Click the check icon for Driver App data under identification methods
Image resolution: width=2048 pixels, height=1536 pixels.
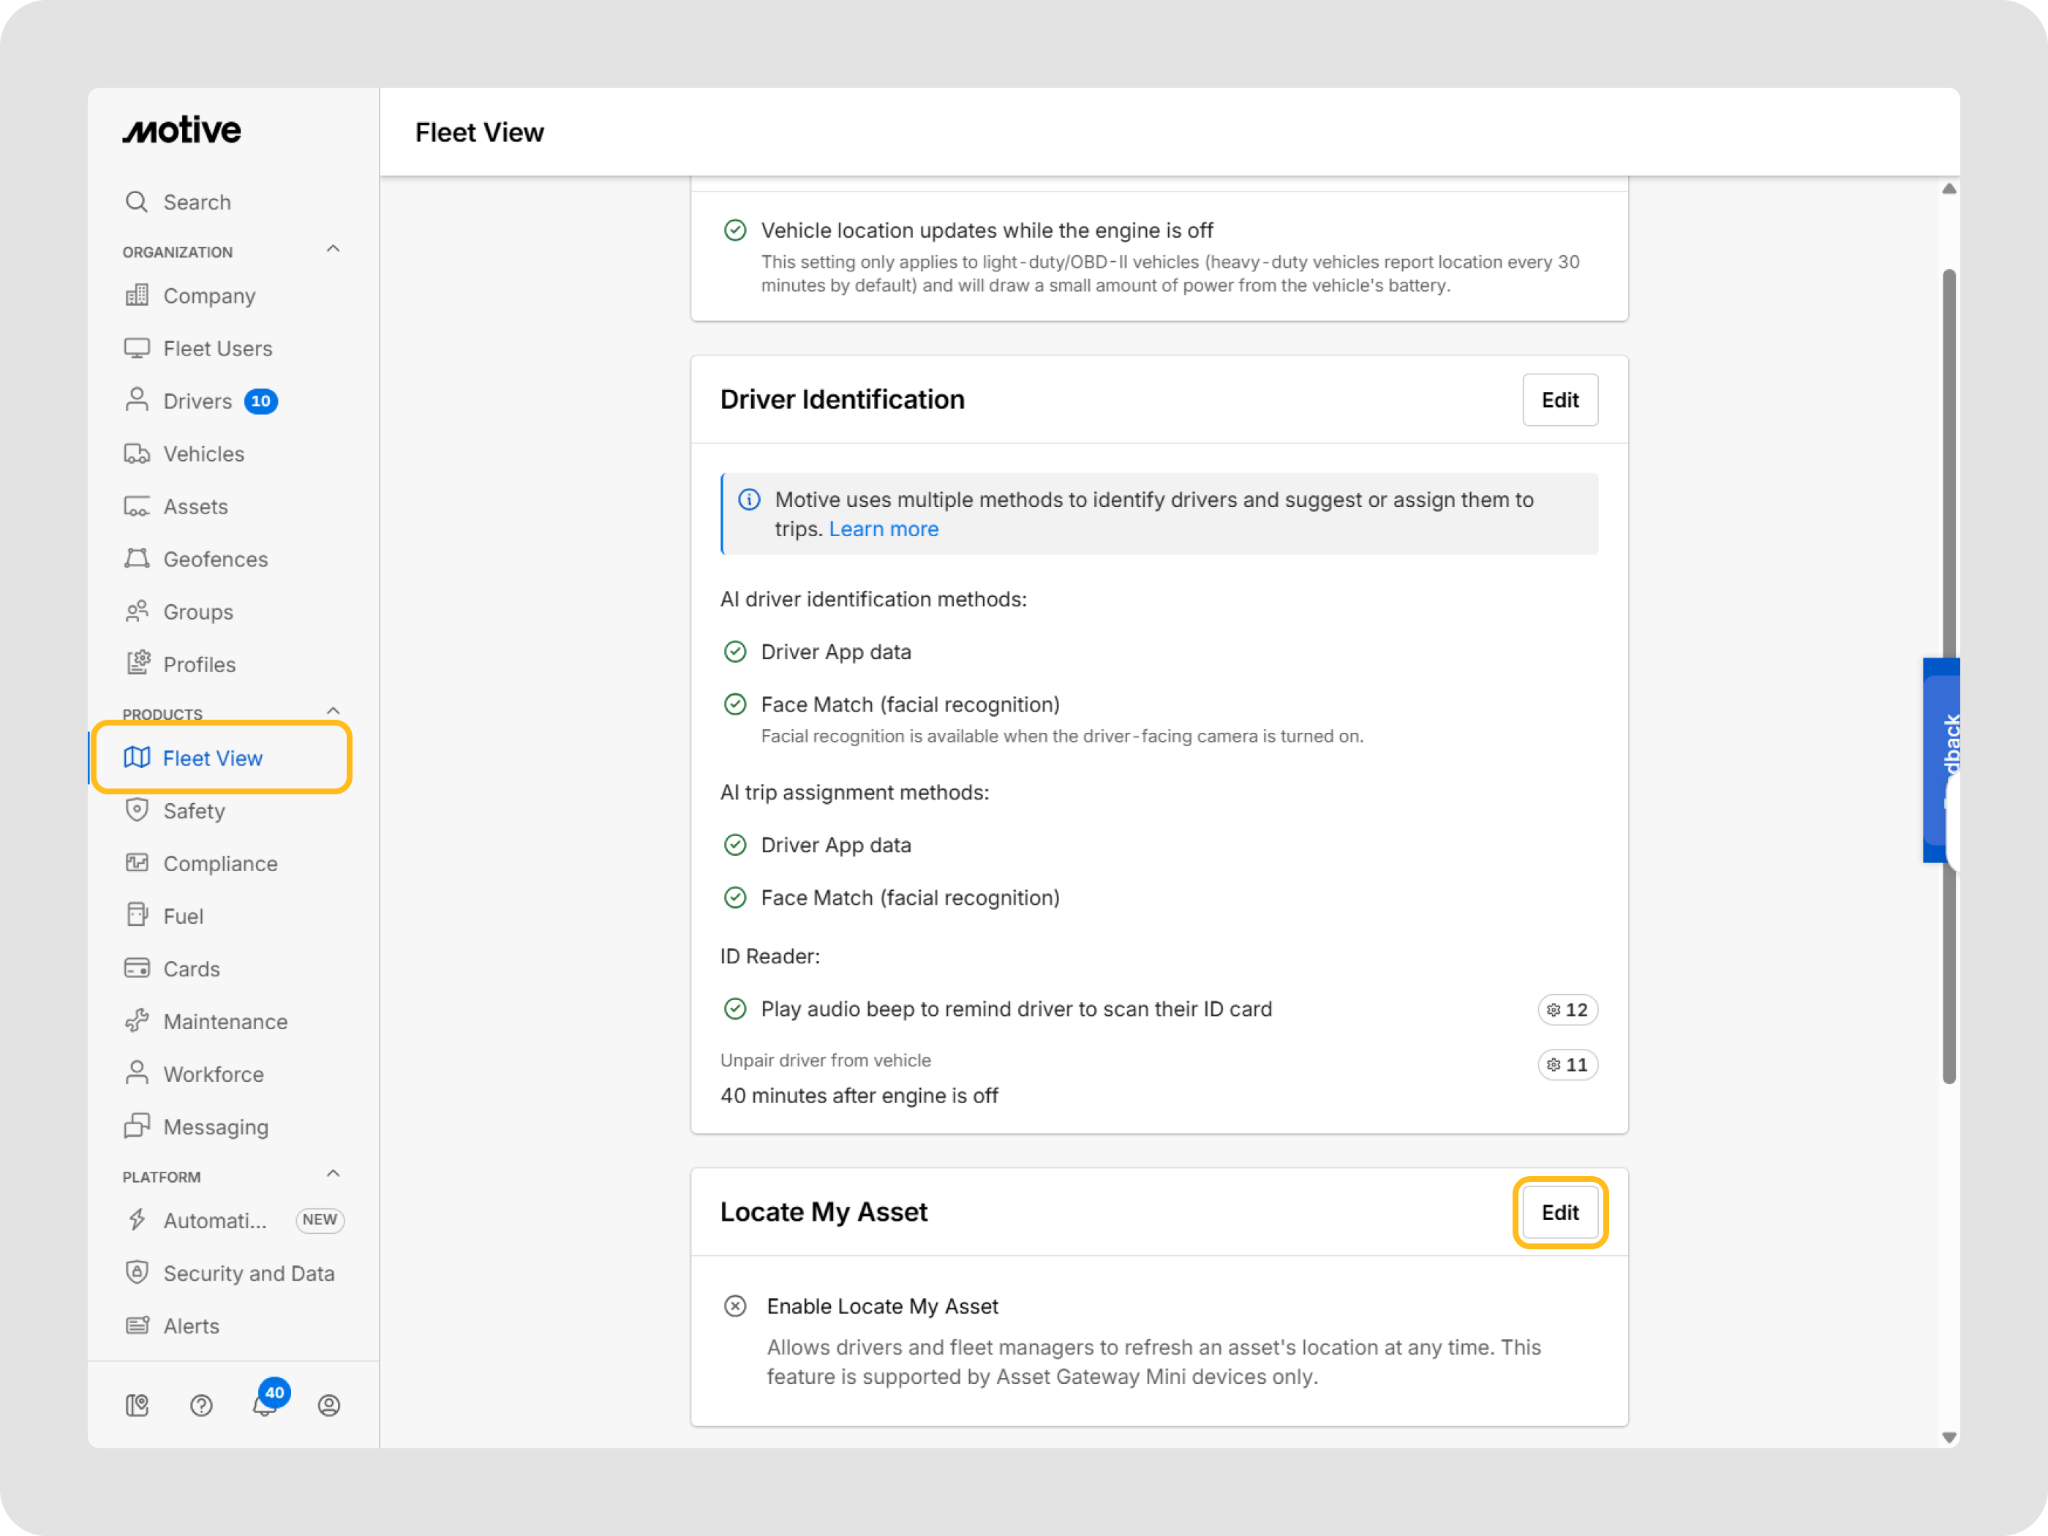pos(735,652)
